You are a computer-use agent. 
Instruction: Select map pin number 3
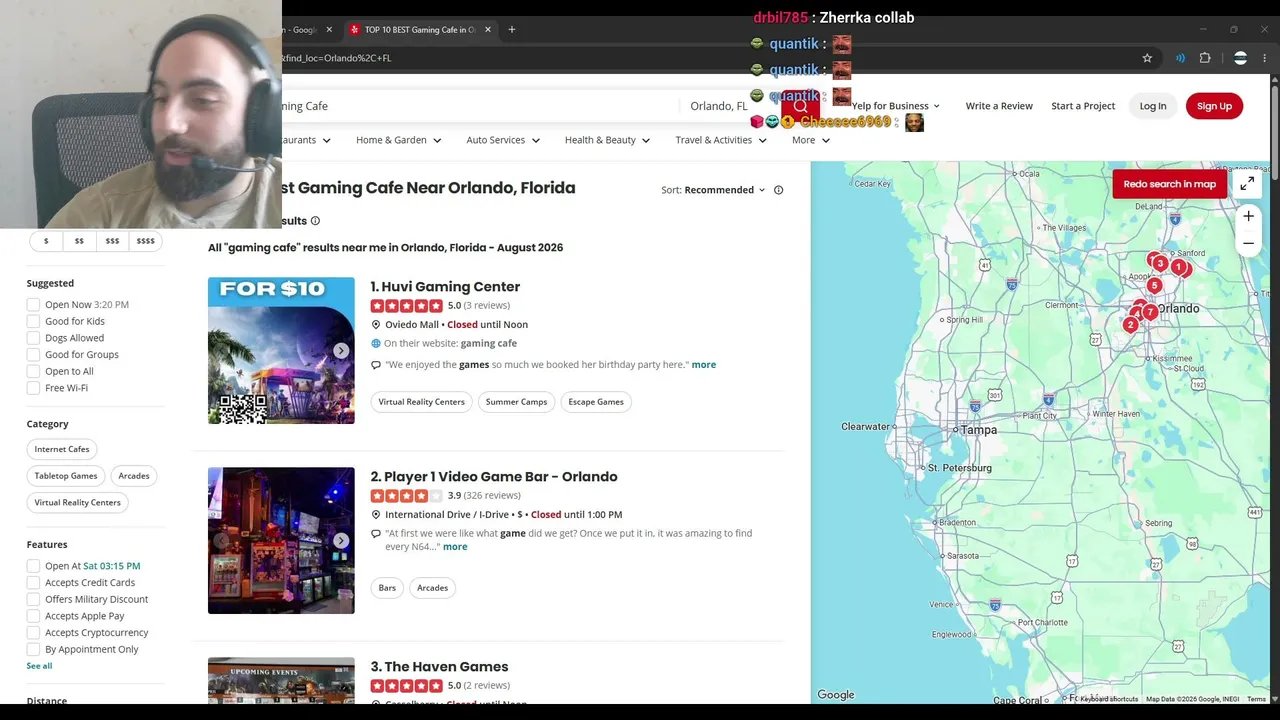[x=1160, y=263]
